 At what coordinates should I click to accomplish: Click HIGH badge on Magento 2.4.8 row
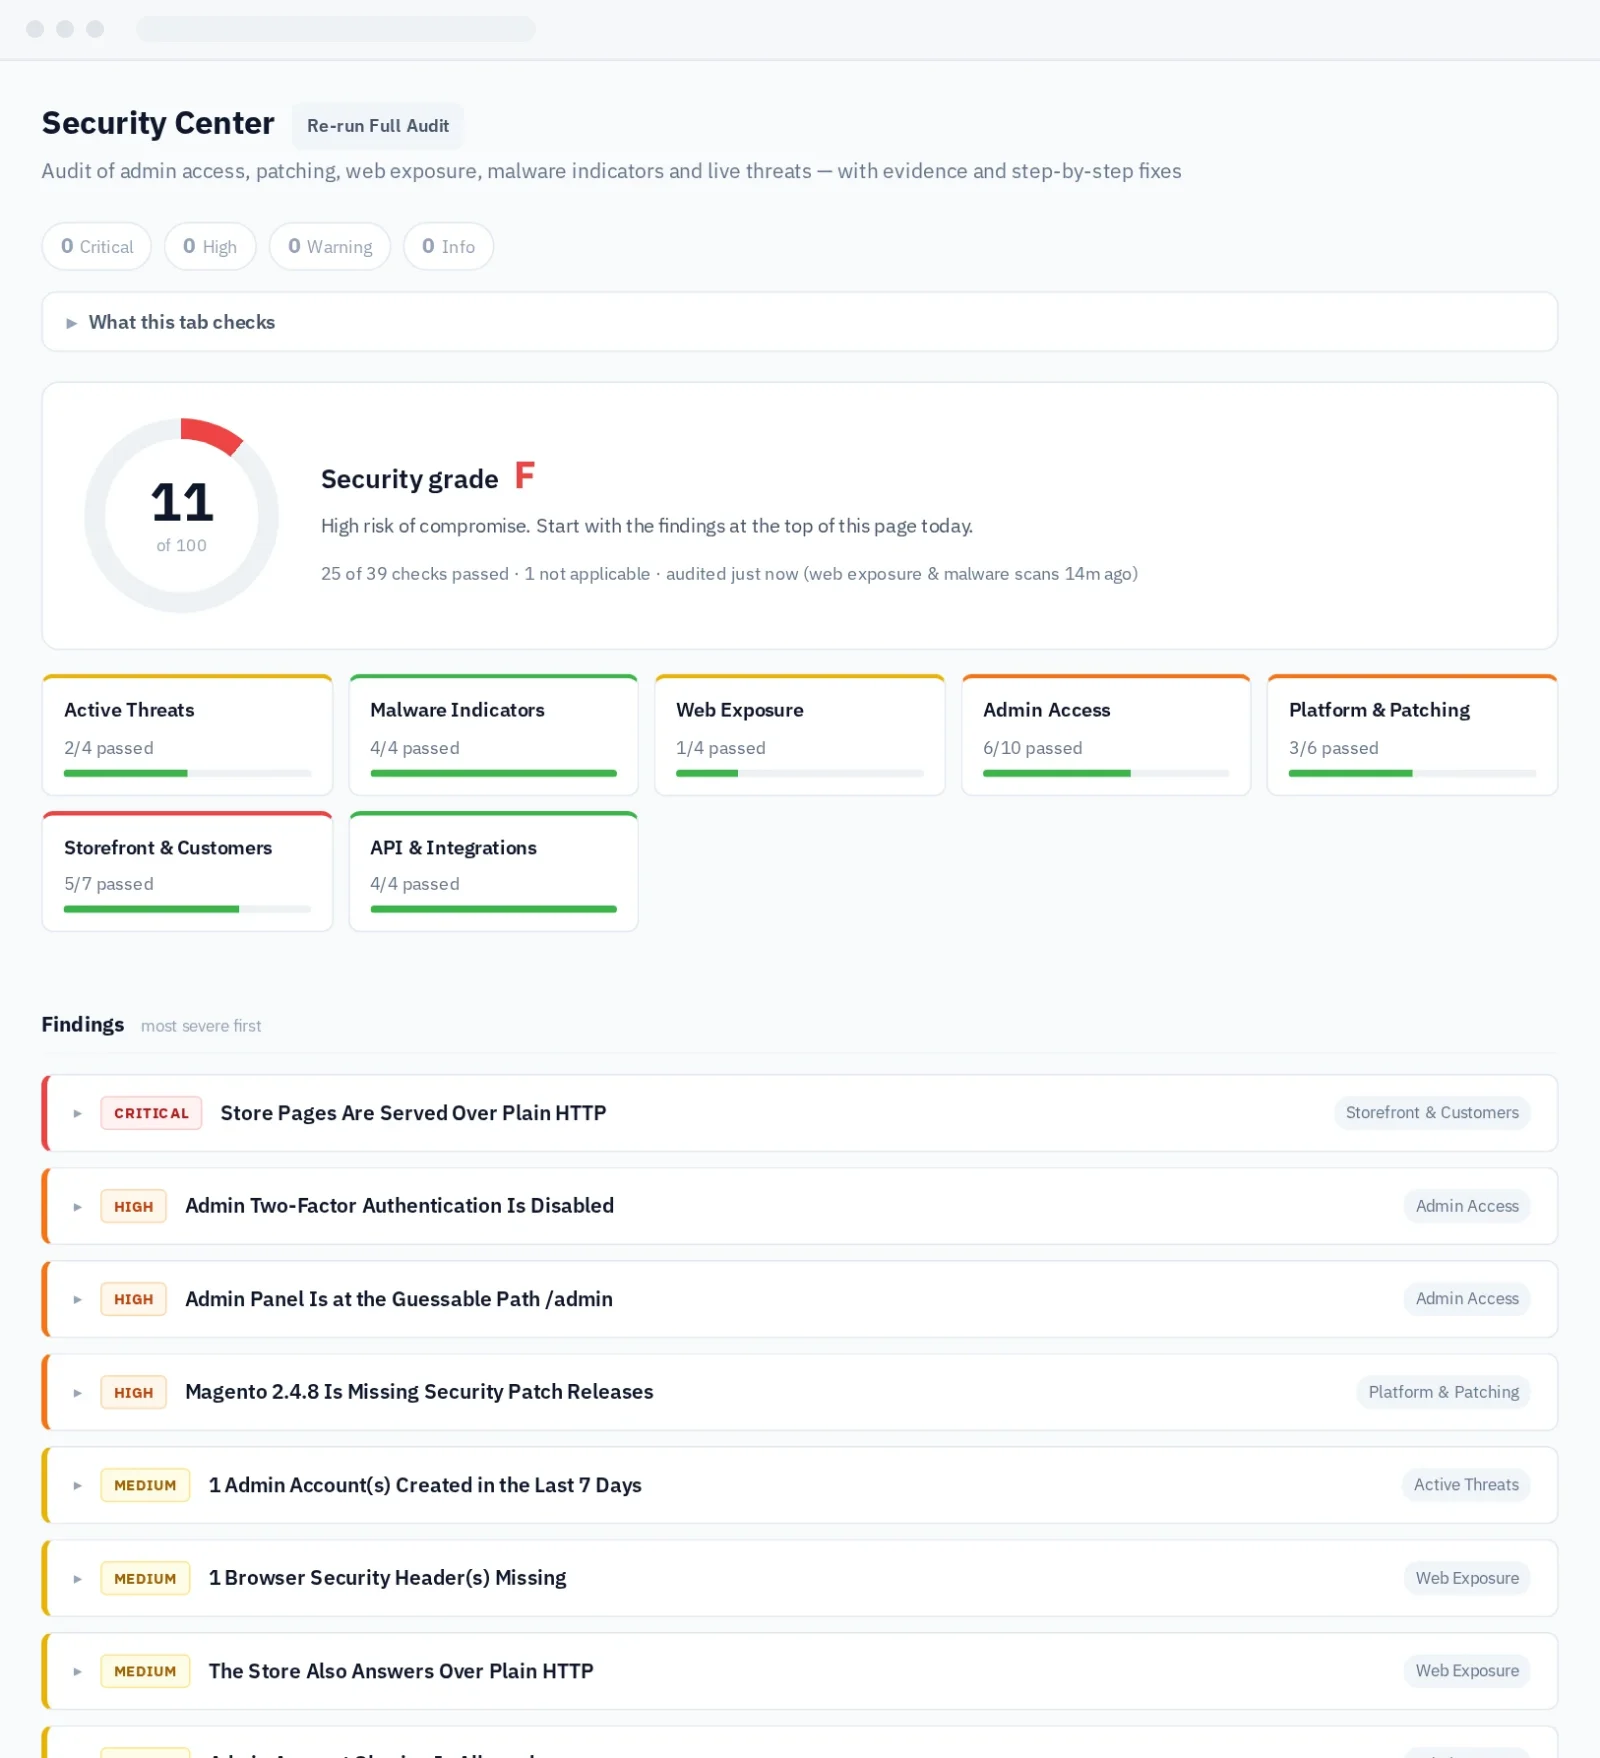click(133, 1392)
